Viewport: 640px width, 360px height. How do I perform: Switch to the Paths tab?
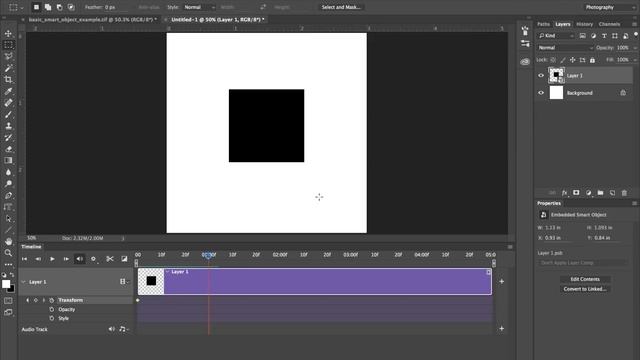[x=543, y=24]
